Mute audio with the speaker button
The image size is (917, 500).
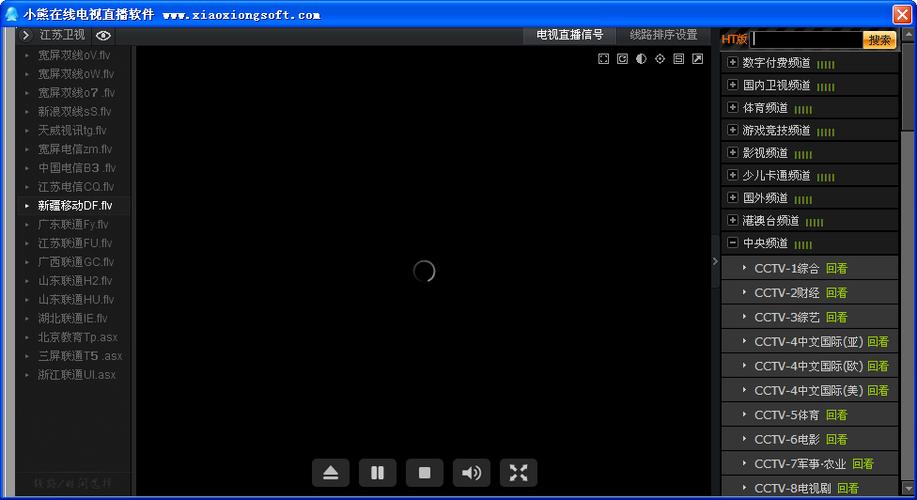[471, 473]
